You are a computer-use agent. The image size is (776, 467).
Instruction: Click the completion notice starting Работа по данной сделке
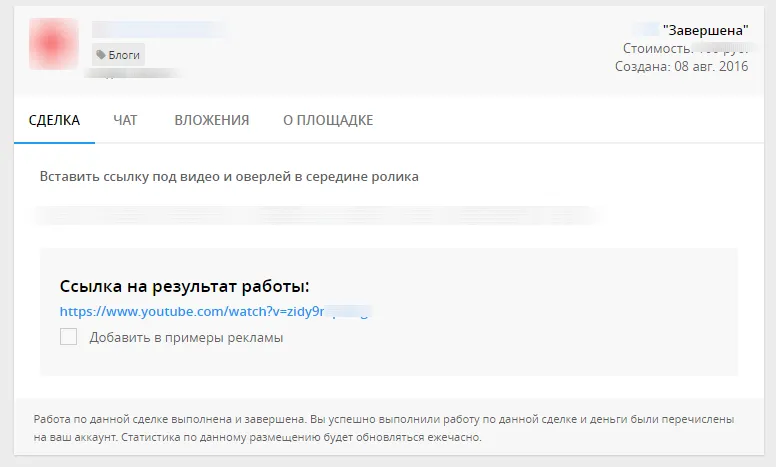coord(384,428)
